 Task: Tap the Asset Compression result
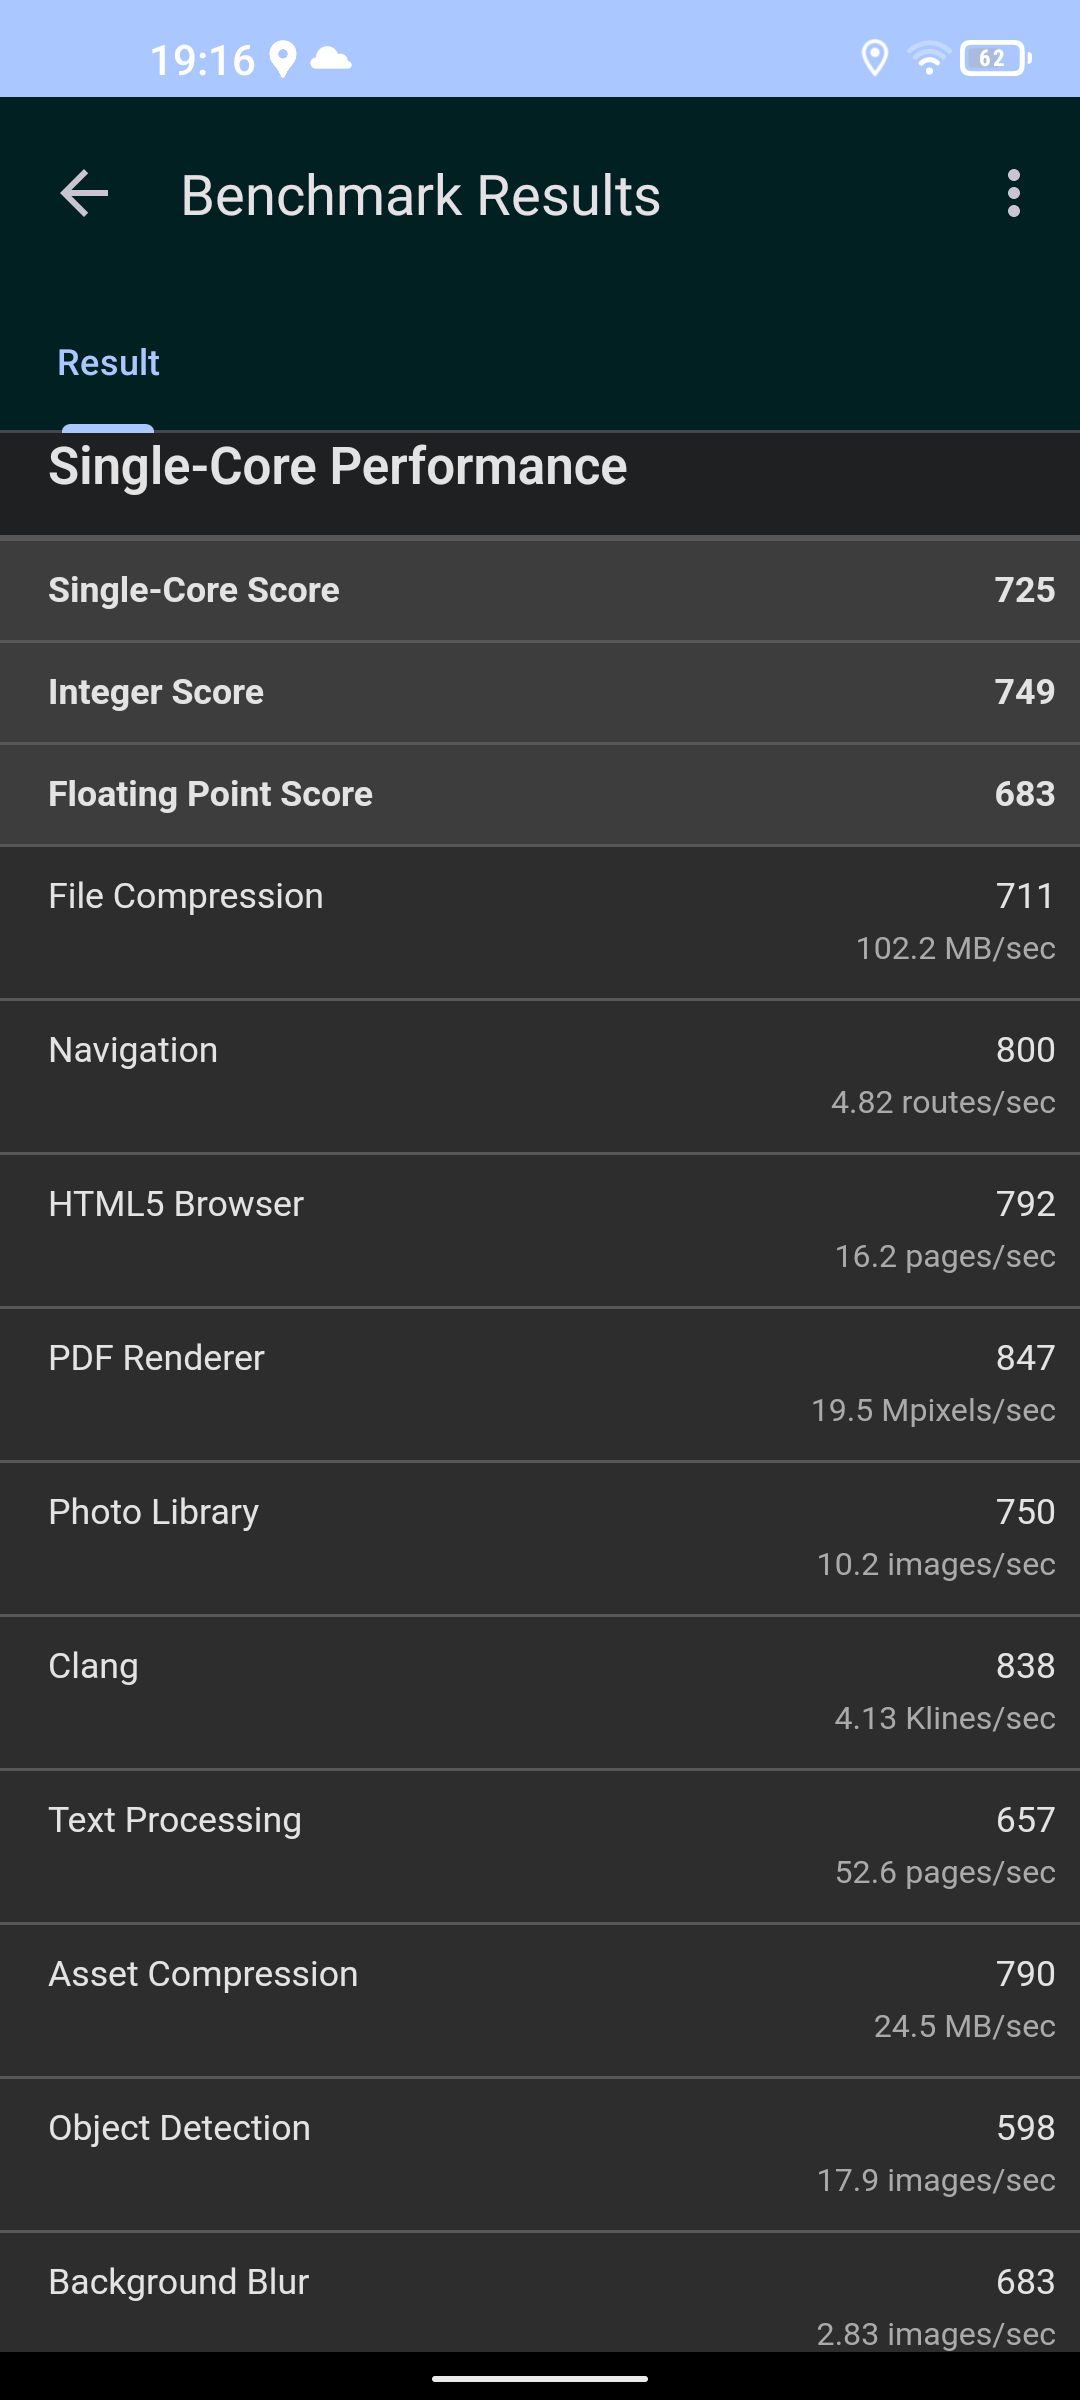540,2000
